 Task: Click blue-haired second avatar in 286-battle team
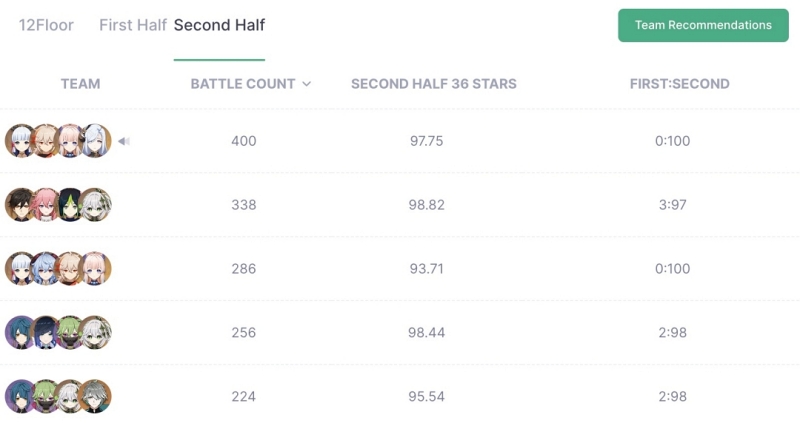tap(45, 268)
